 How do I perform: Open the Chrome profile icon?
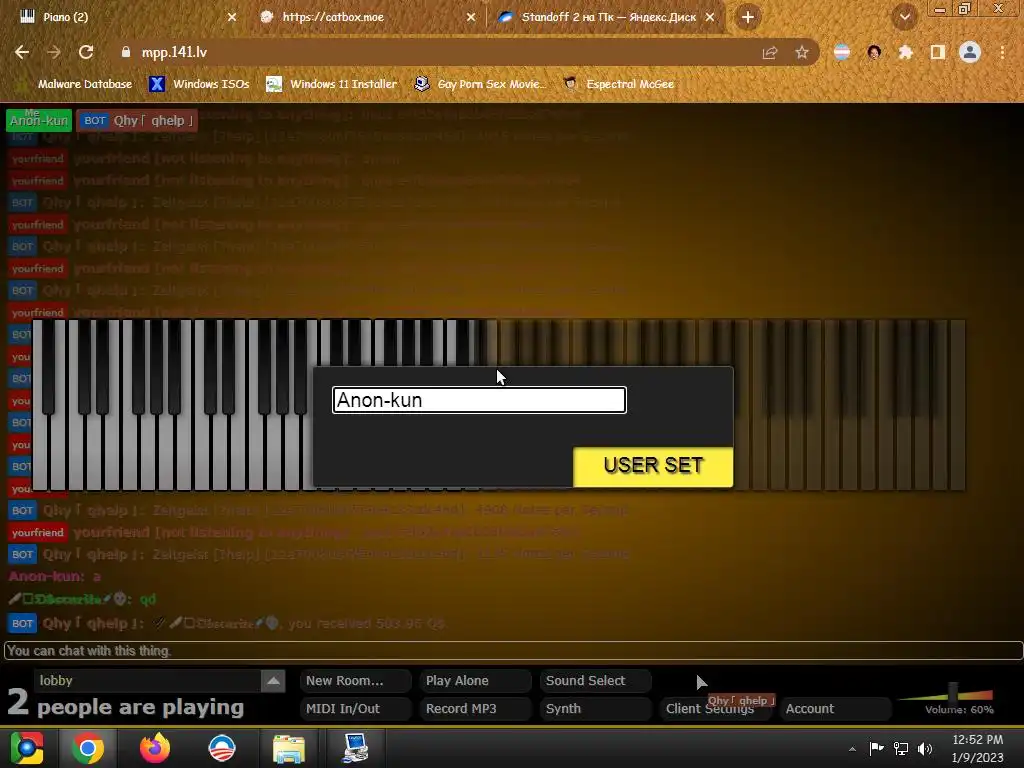970,52
